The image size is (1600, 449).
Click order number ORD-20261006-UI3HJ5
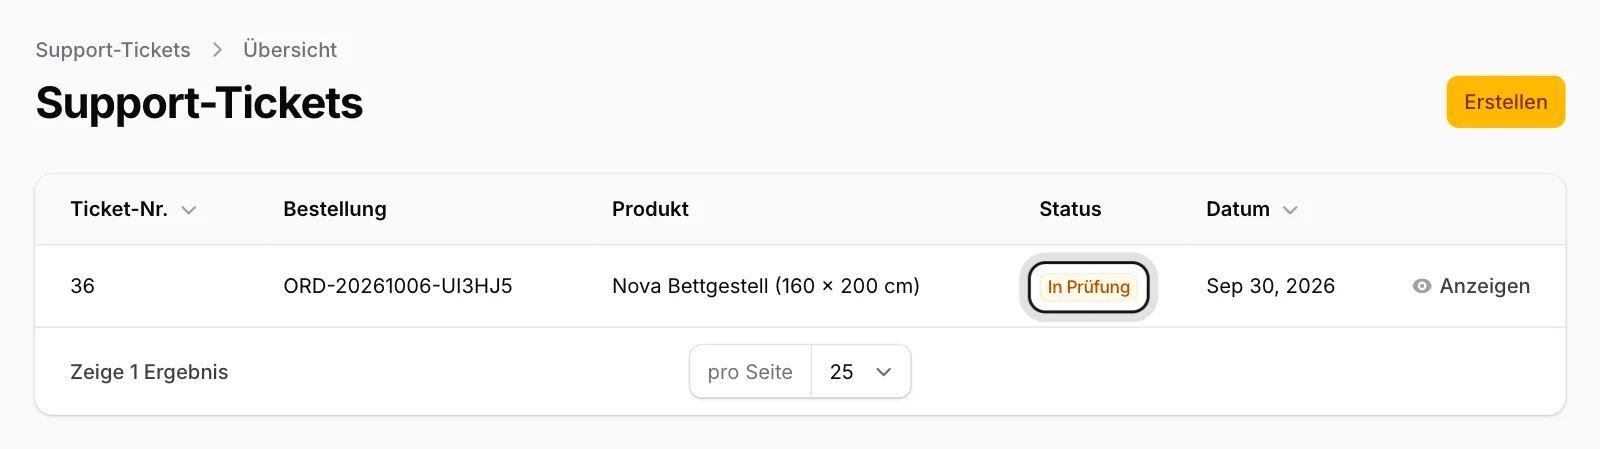point(398,286)
